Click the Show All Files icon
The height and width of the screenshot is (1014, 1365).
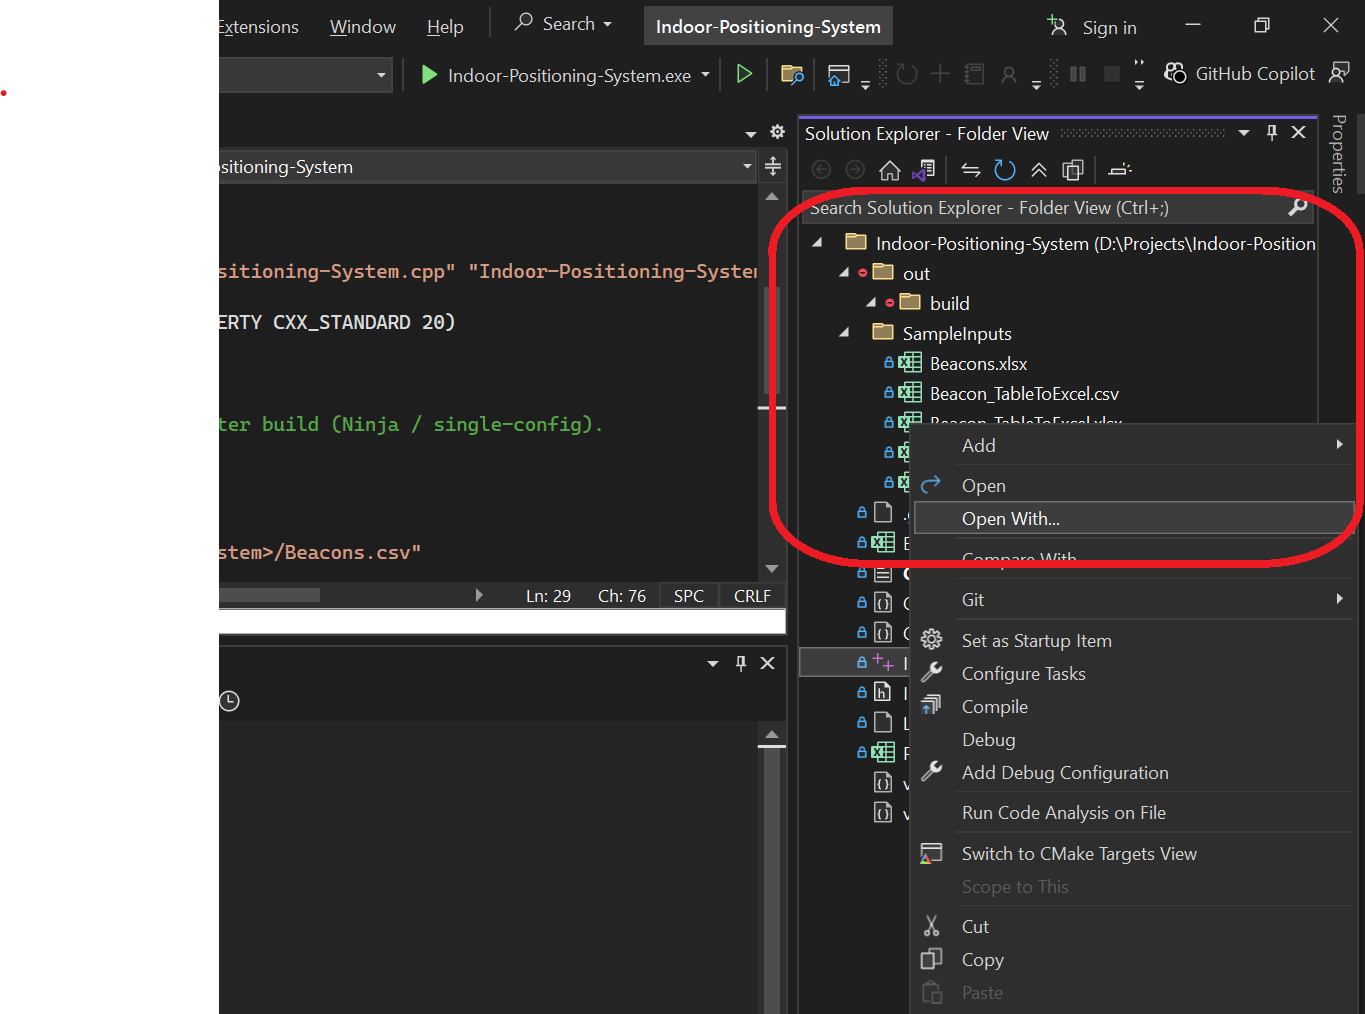1073,170
